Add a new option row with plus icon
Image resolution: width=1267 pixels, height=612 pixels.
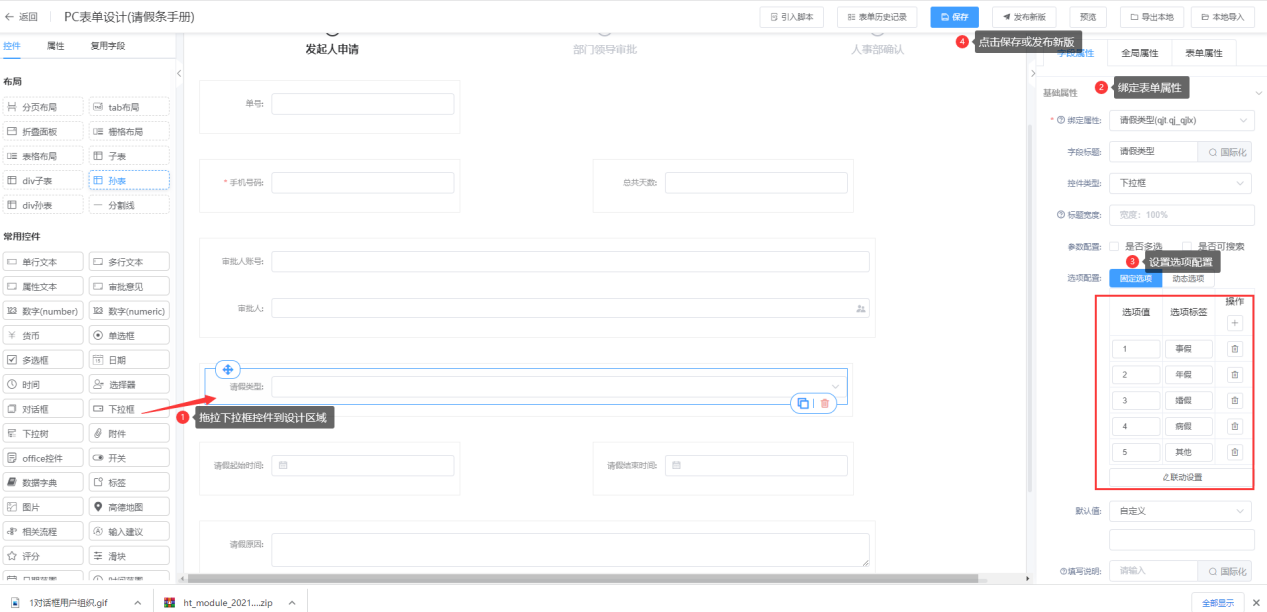point(1234,323)
